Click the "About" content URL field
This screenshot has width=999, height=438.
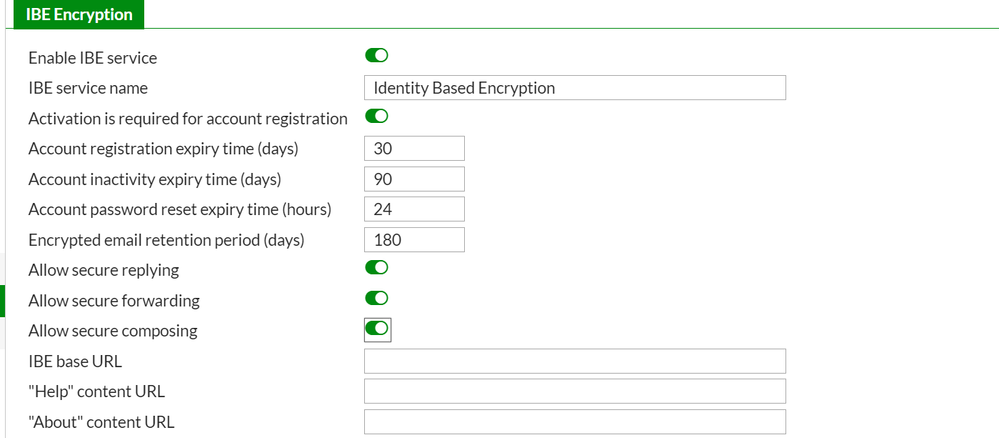(575, 422)
